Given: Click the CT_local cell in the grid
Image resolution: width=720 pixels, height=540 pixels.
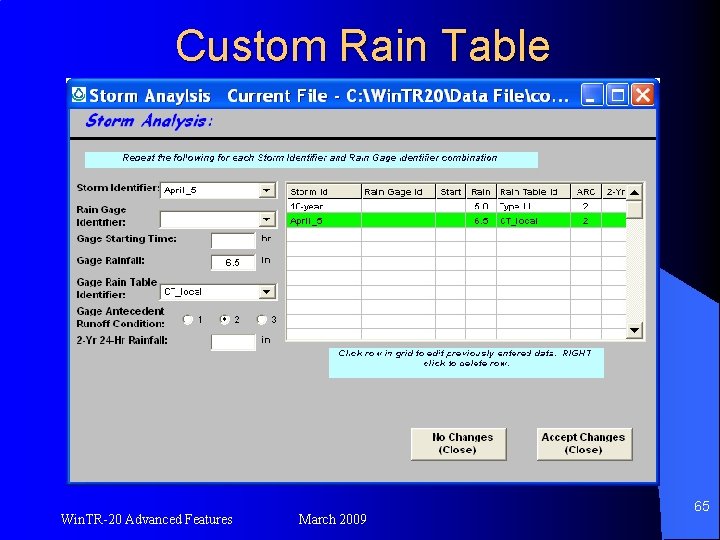Looking at the screenshot, I should 534,221.
